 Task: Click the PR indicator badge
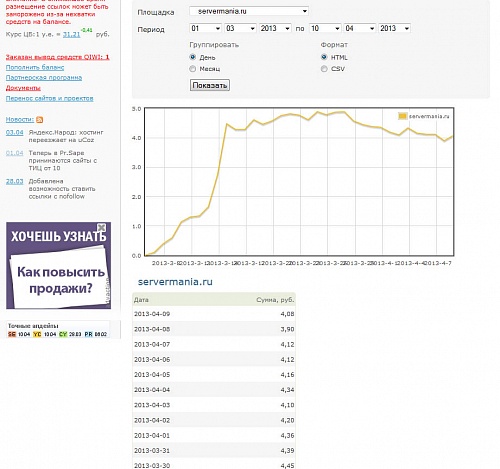(x=88, y=334)
